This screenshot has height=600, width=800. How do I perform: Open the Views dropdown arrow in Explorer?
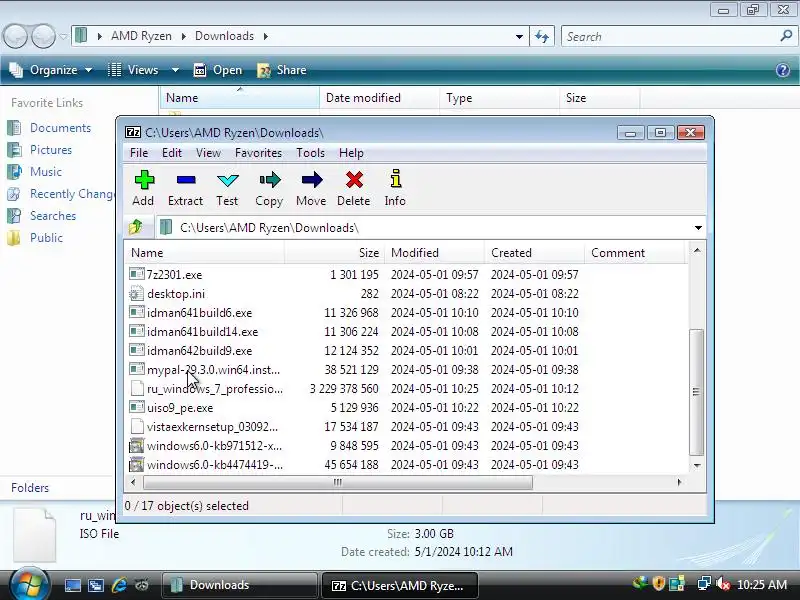[x=175, y=70]
